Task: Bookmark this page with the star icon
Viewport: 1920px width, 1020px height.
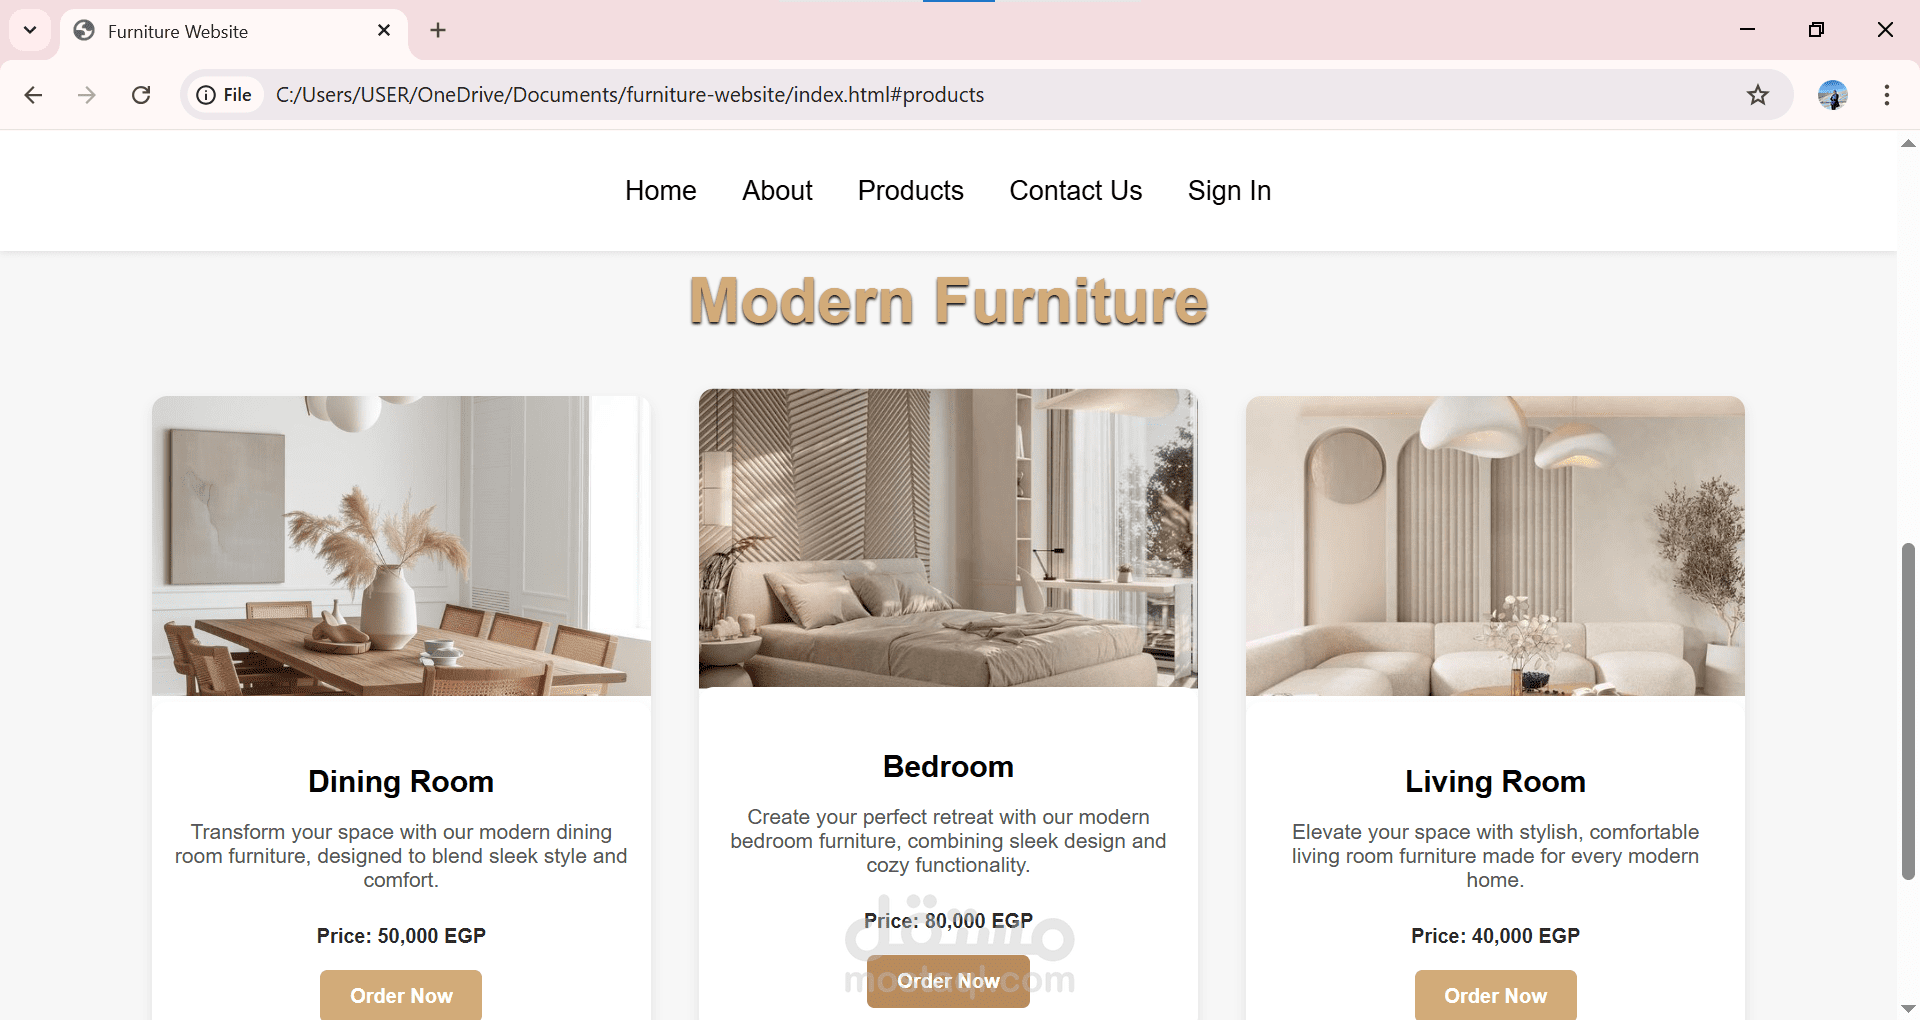Action: pos(1758,95)
